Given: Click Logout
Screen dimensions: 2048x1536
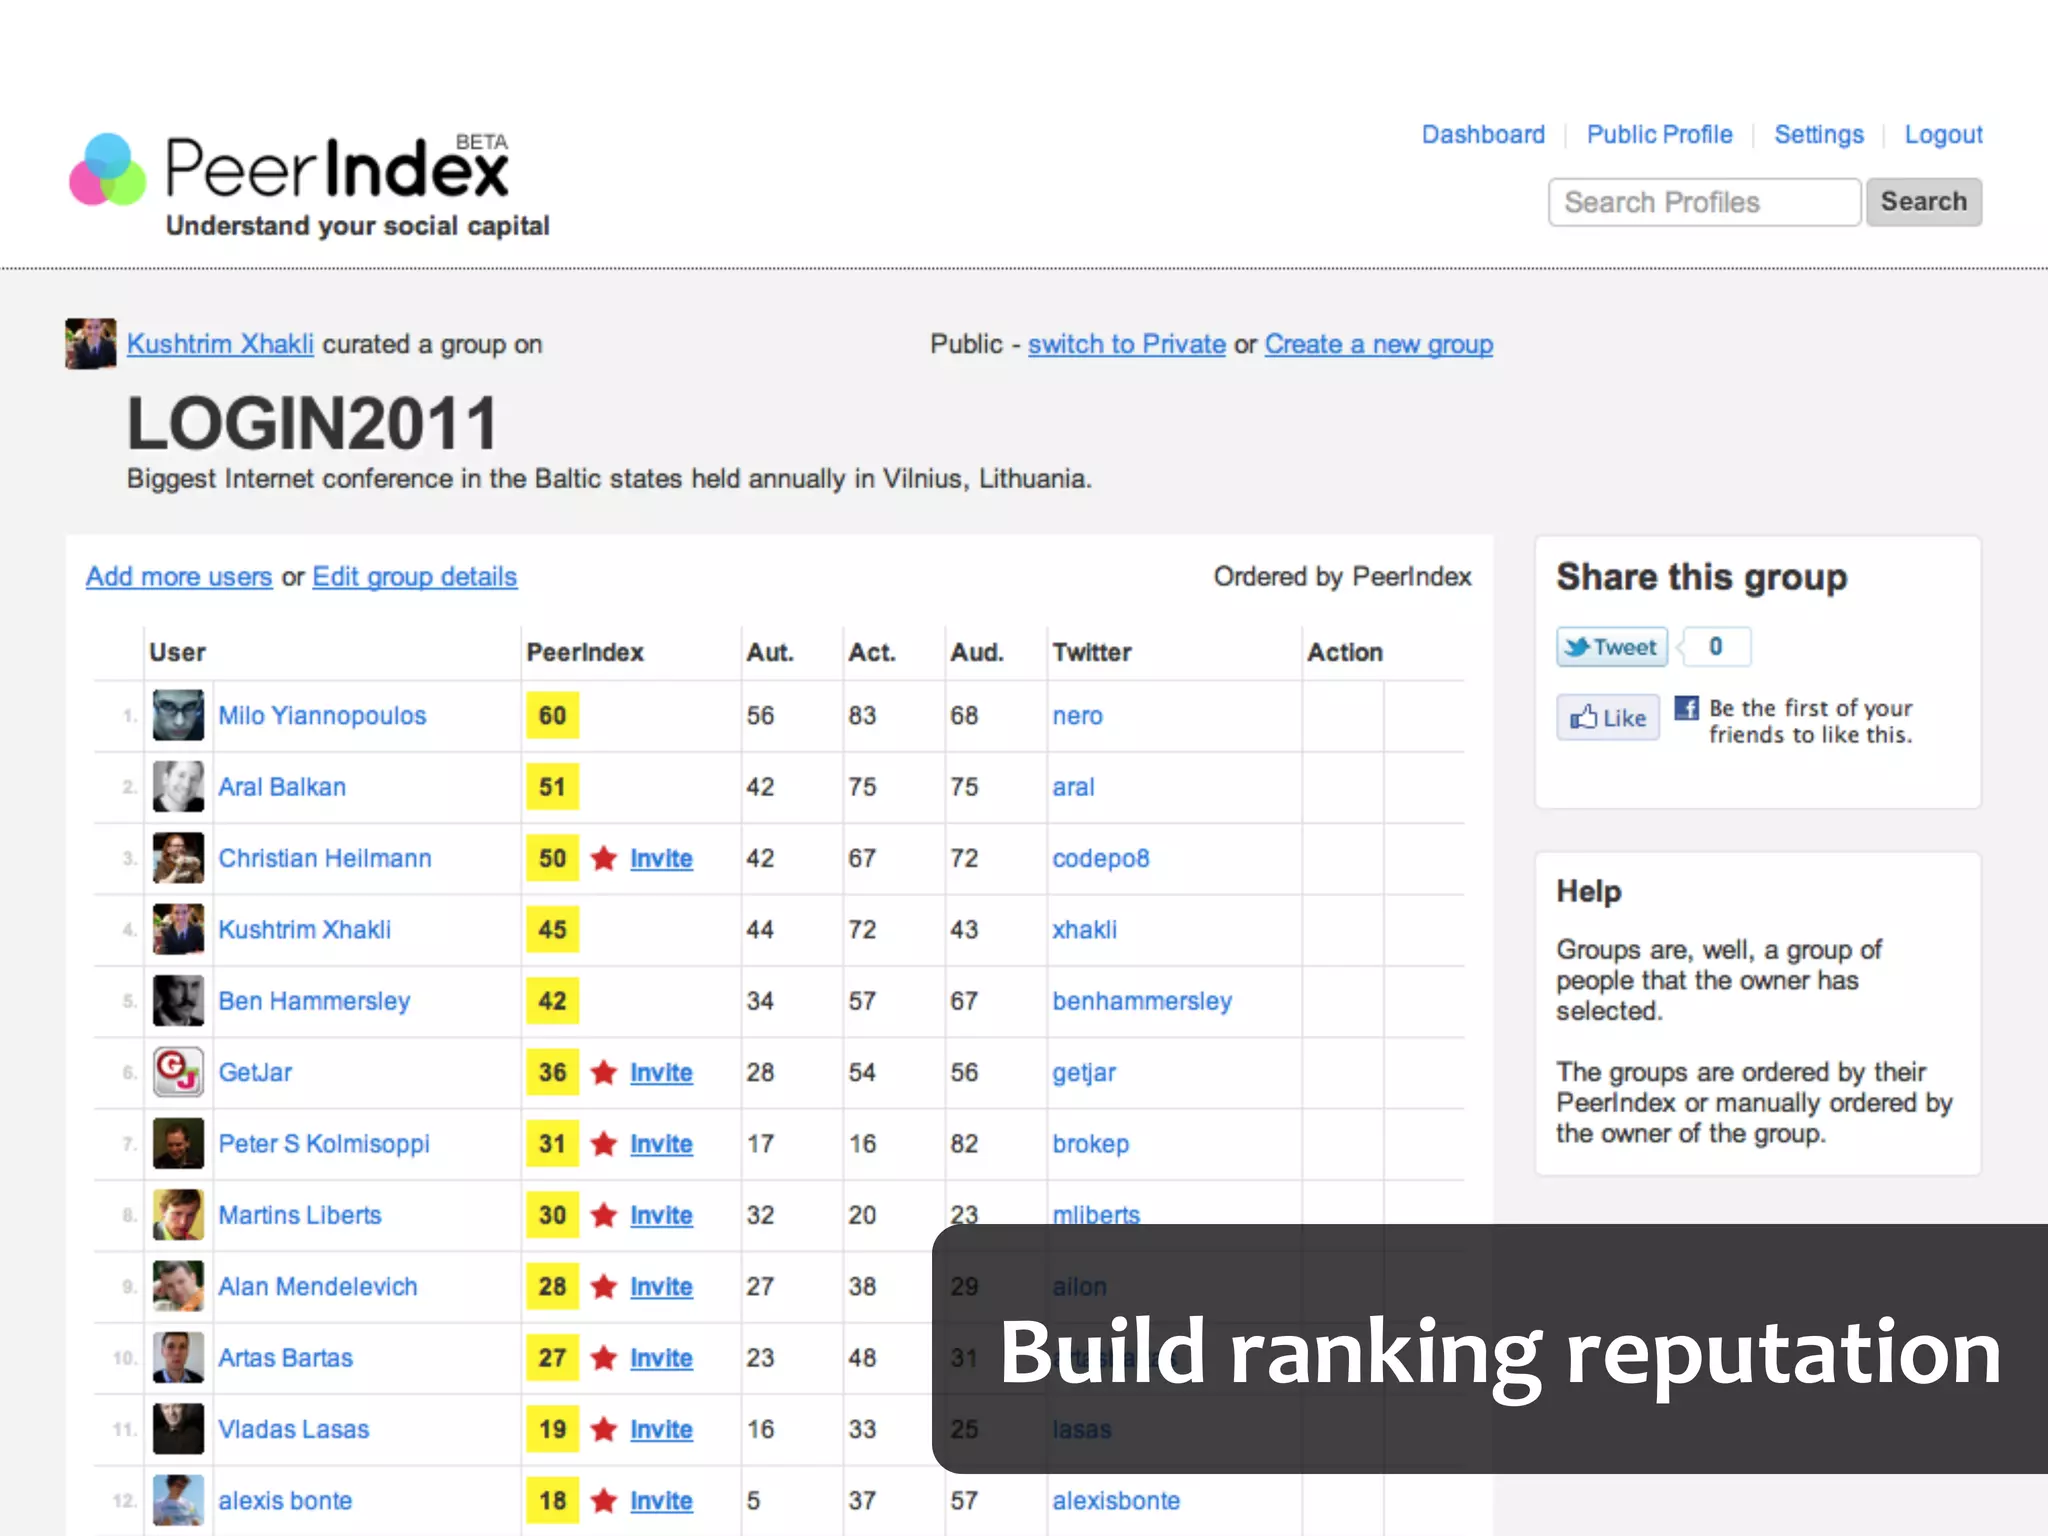Looking at the screenshot, I should 1943,134.
